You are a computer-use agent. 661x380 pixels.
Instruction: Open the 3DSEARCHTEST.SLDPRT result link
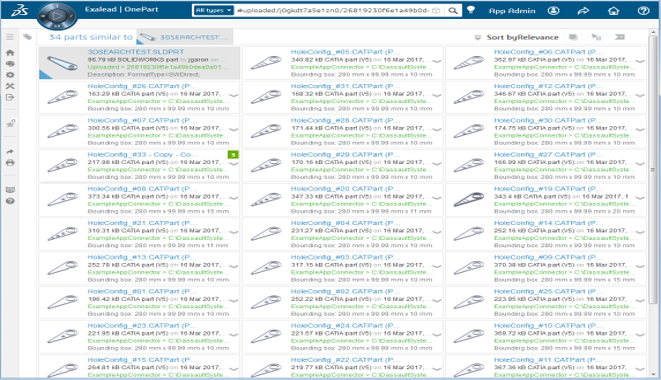(x=136, y=51)
